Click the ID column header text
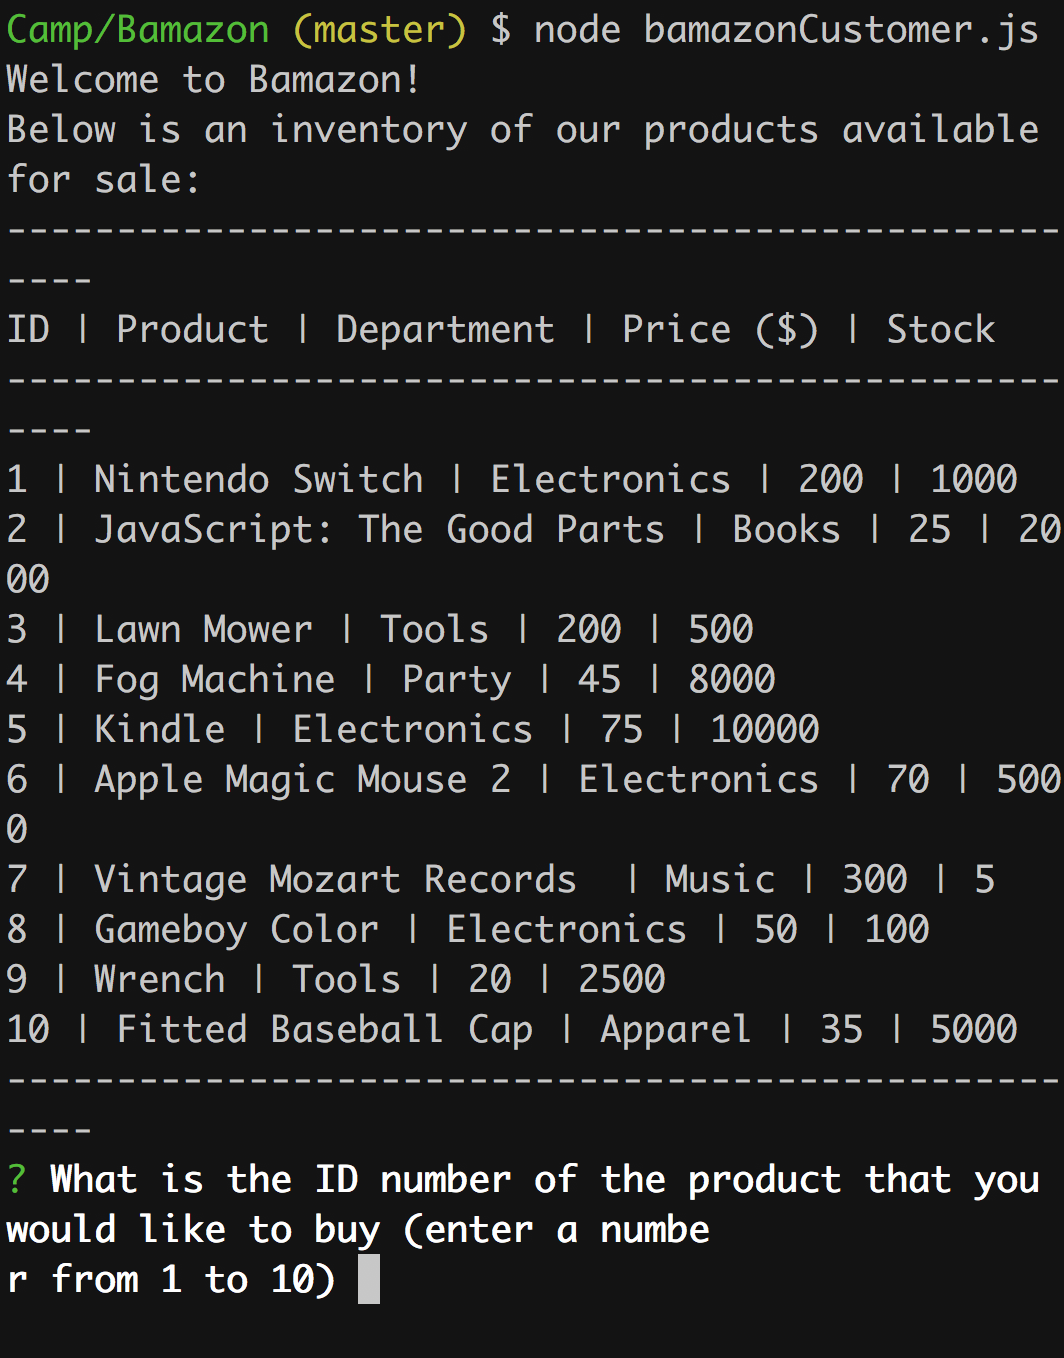The width and height of the screenshot is (1064, 1358). (28, 329)
